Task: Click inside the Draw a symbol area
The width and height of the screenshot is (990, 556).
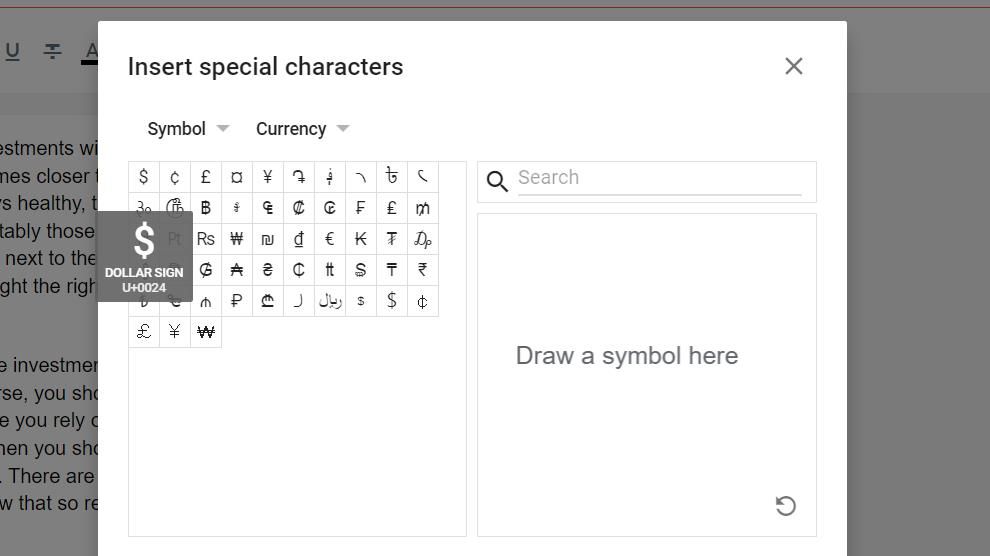Action: tap(646, 400)
